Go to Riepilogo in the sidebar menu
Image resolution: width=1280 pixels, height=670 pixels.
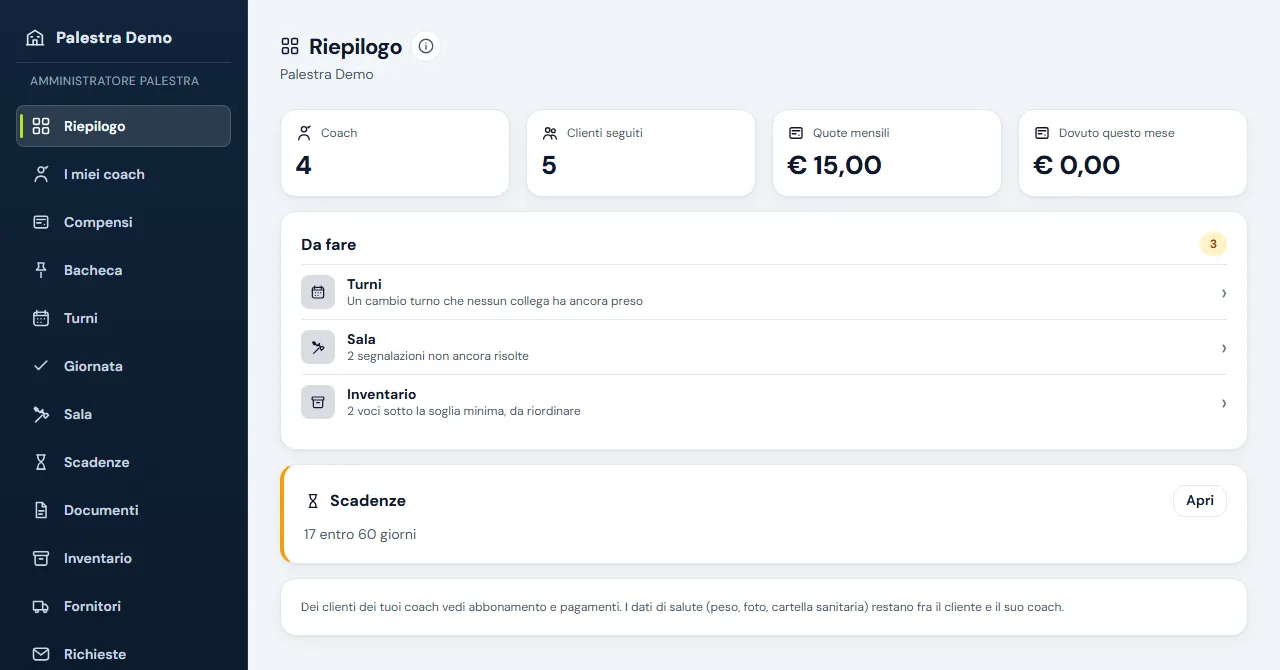tap(124, 126)
